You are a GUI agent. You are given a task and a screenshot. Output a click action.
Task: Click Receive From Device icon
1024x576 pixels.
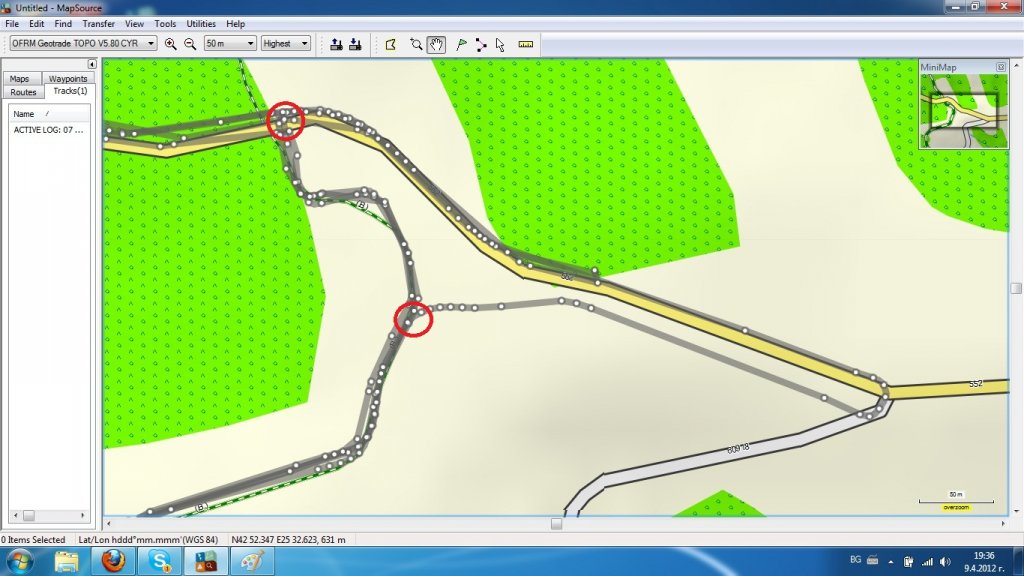tap(355, 44)
